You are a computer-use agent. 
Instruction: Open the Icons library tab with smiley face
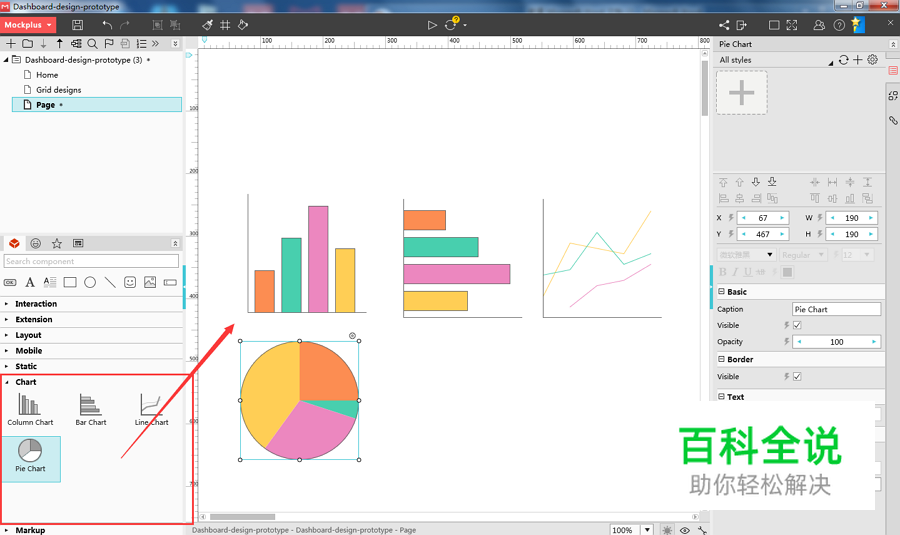36,243
